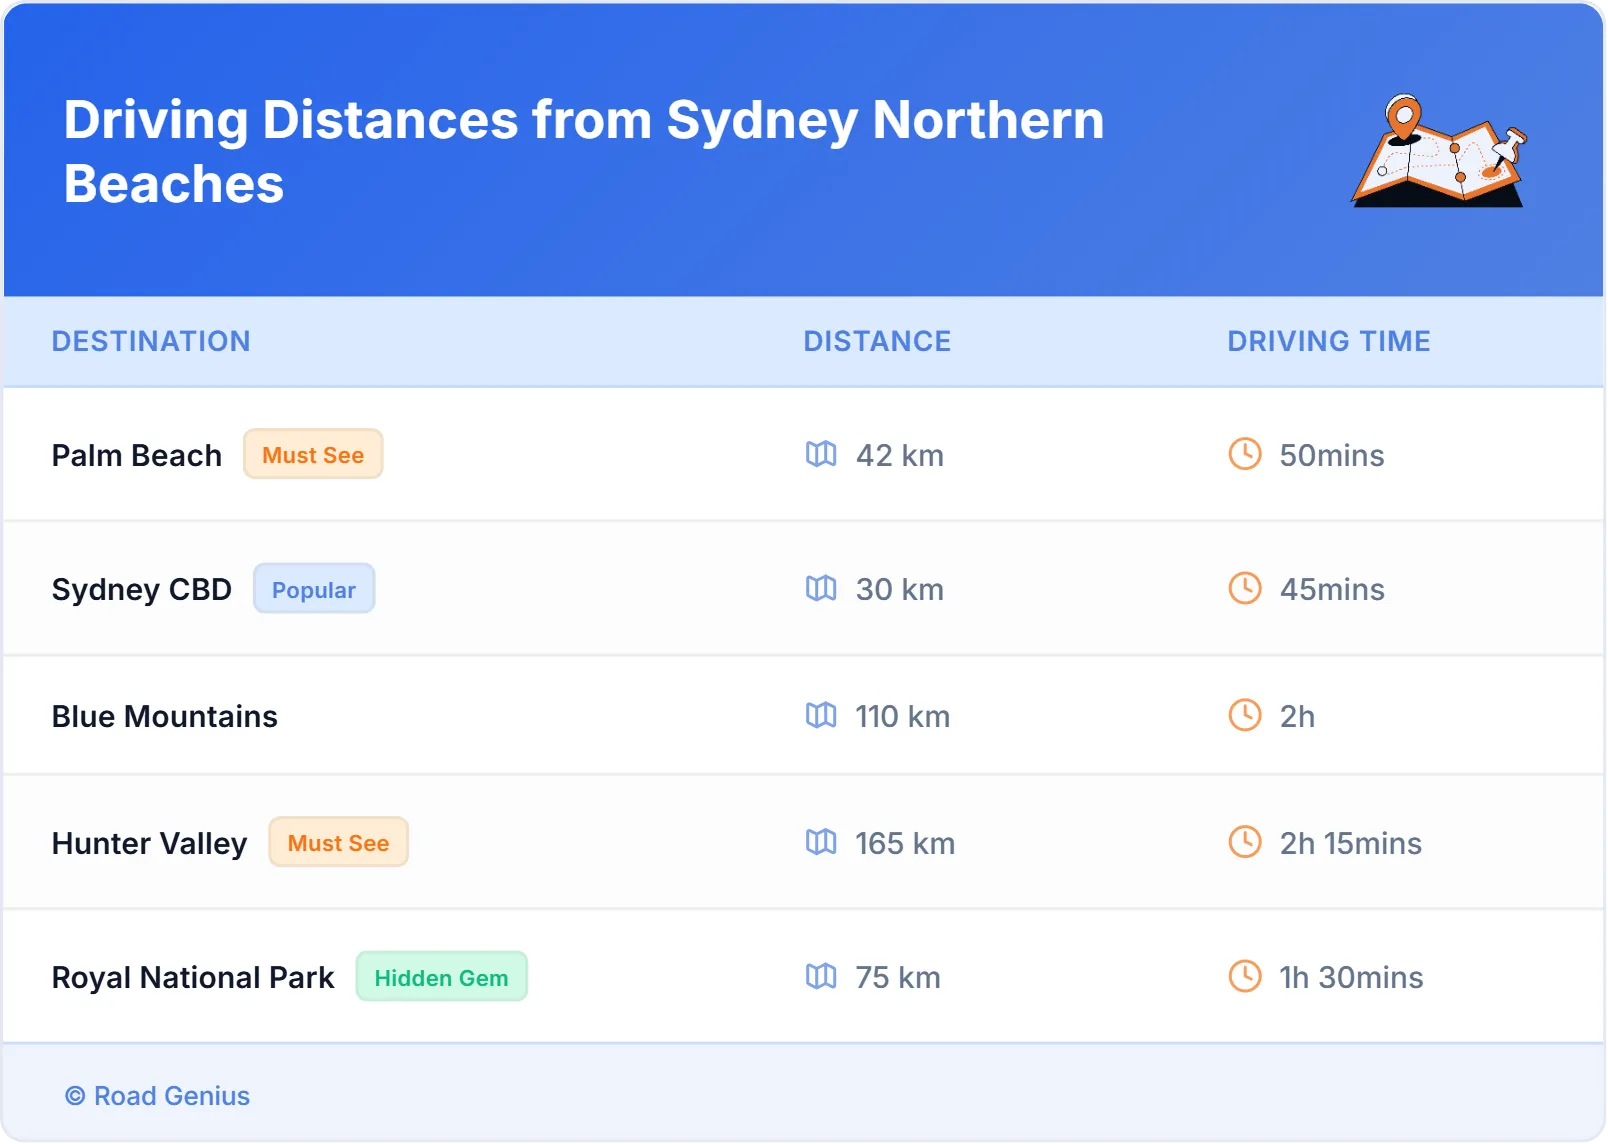Click the map with location pin illustration
The image size is (1608, 1144).
click(1439, 151)
